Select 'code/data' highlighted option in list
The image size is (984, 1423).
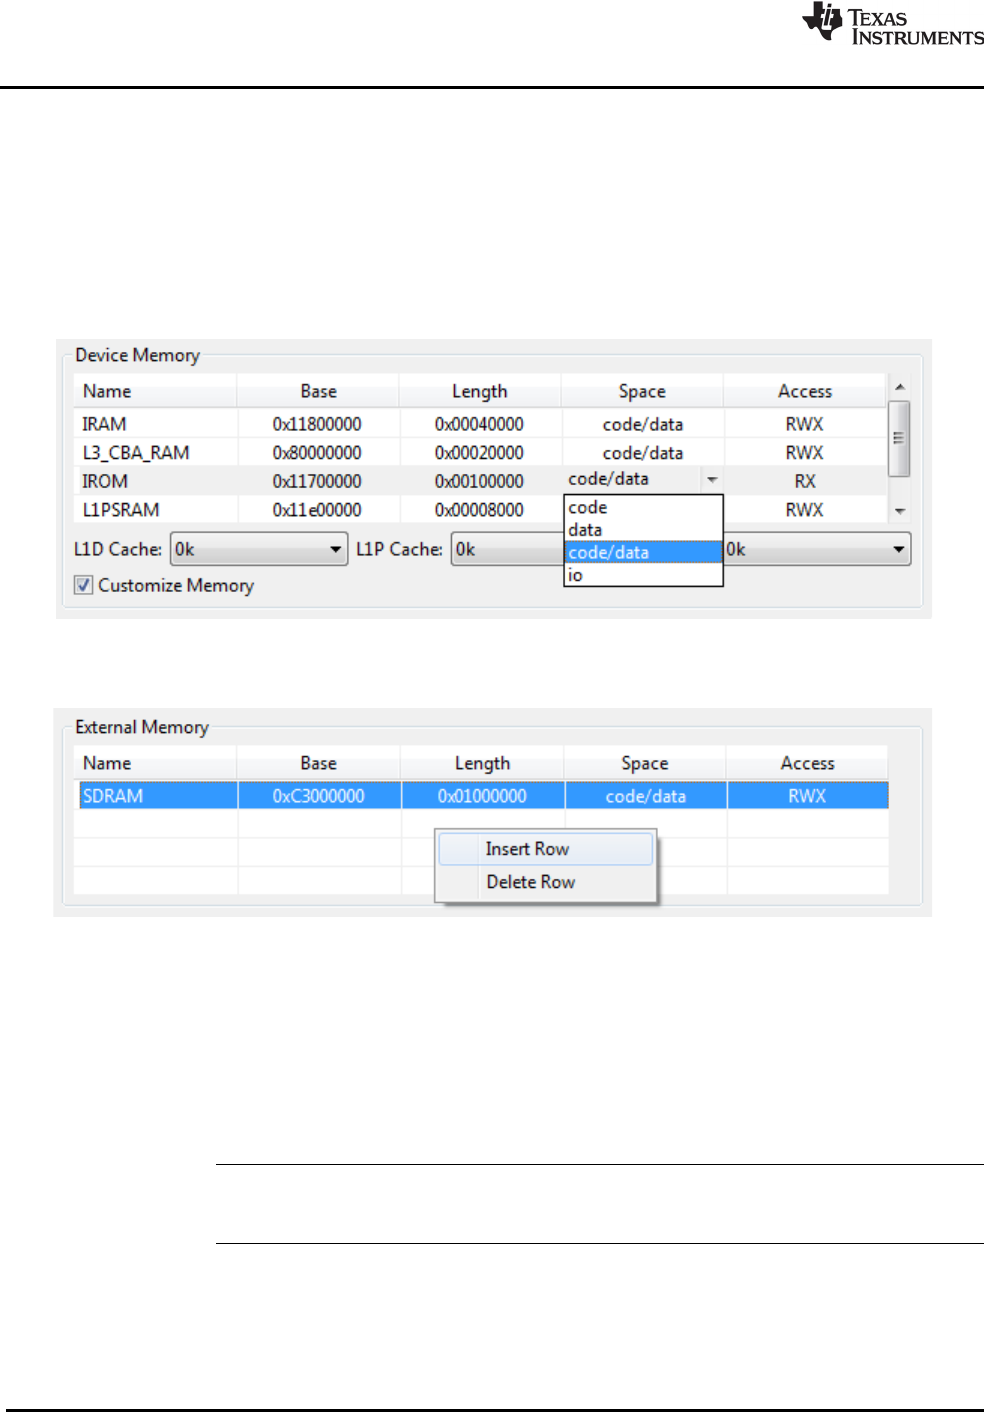(643, 552)
